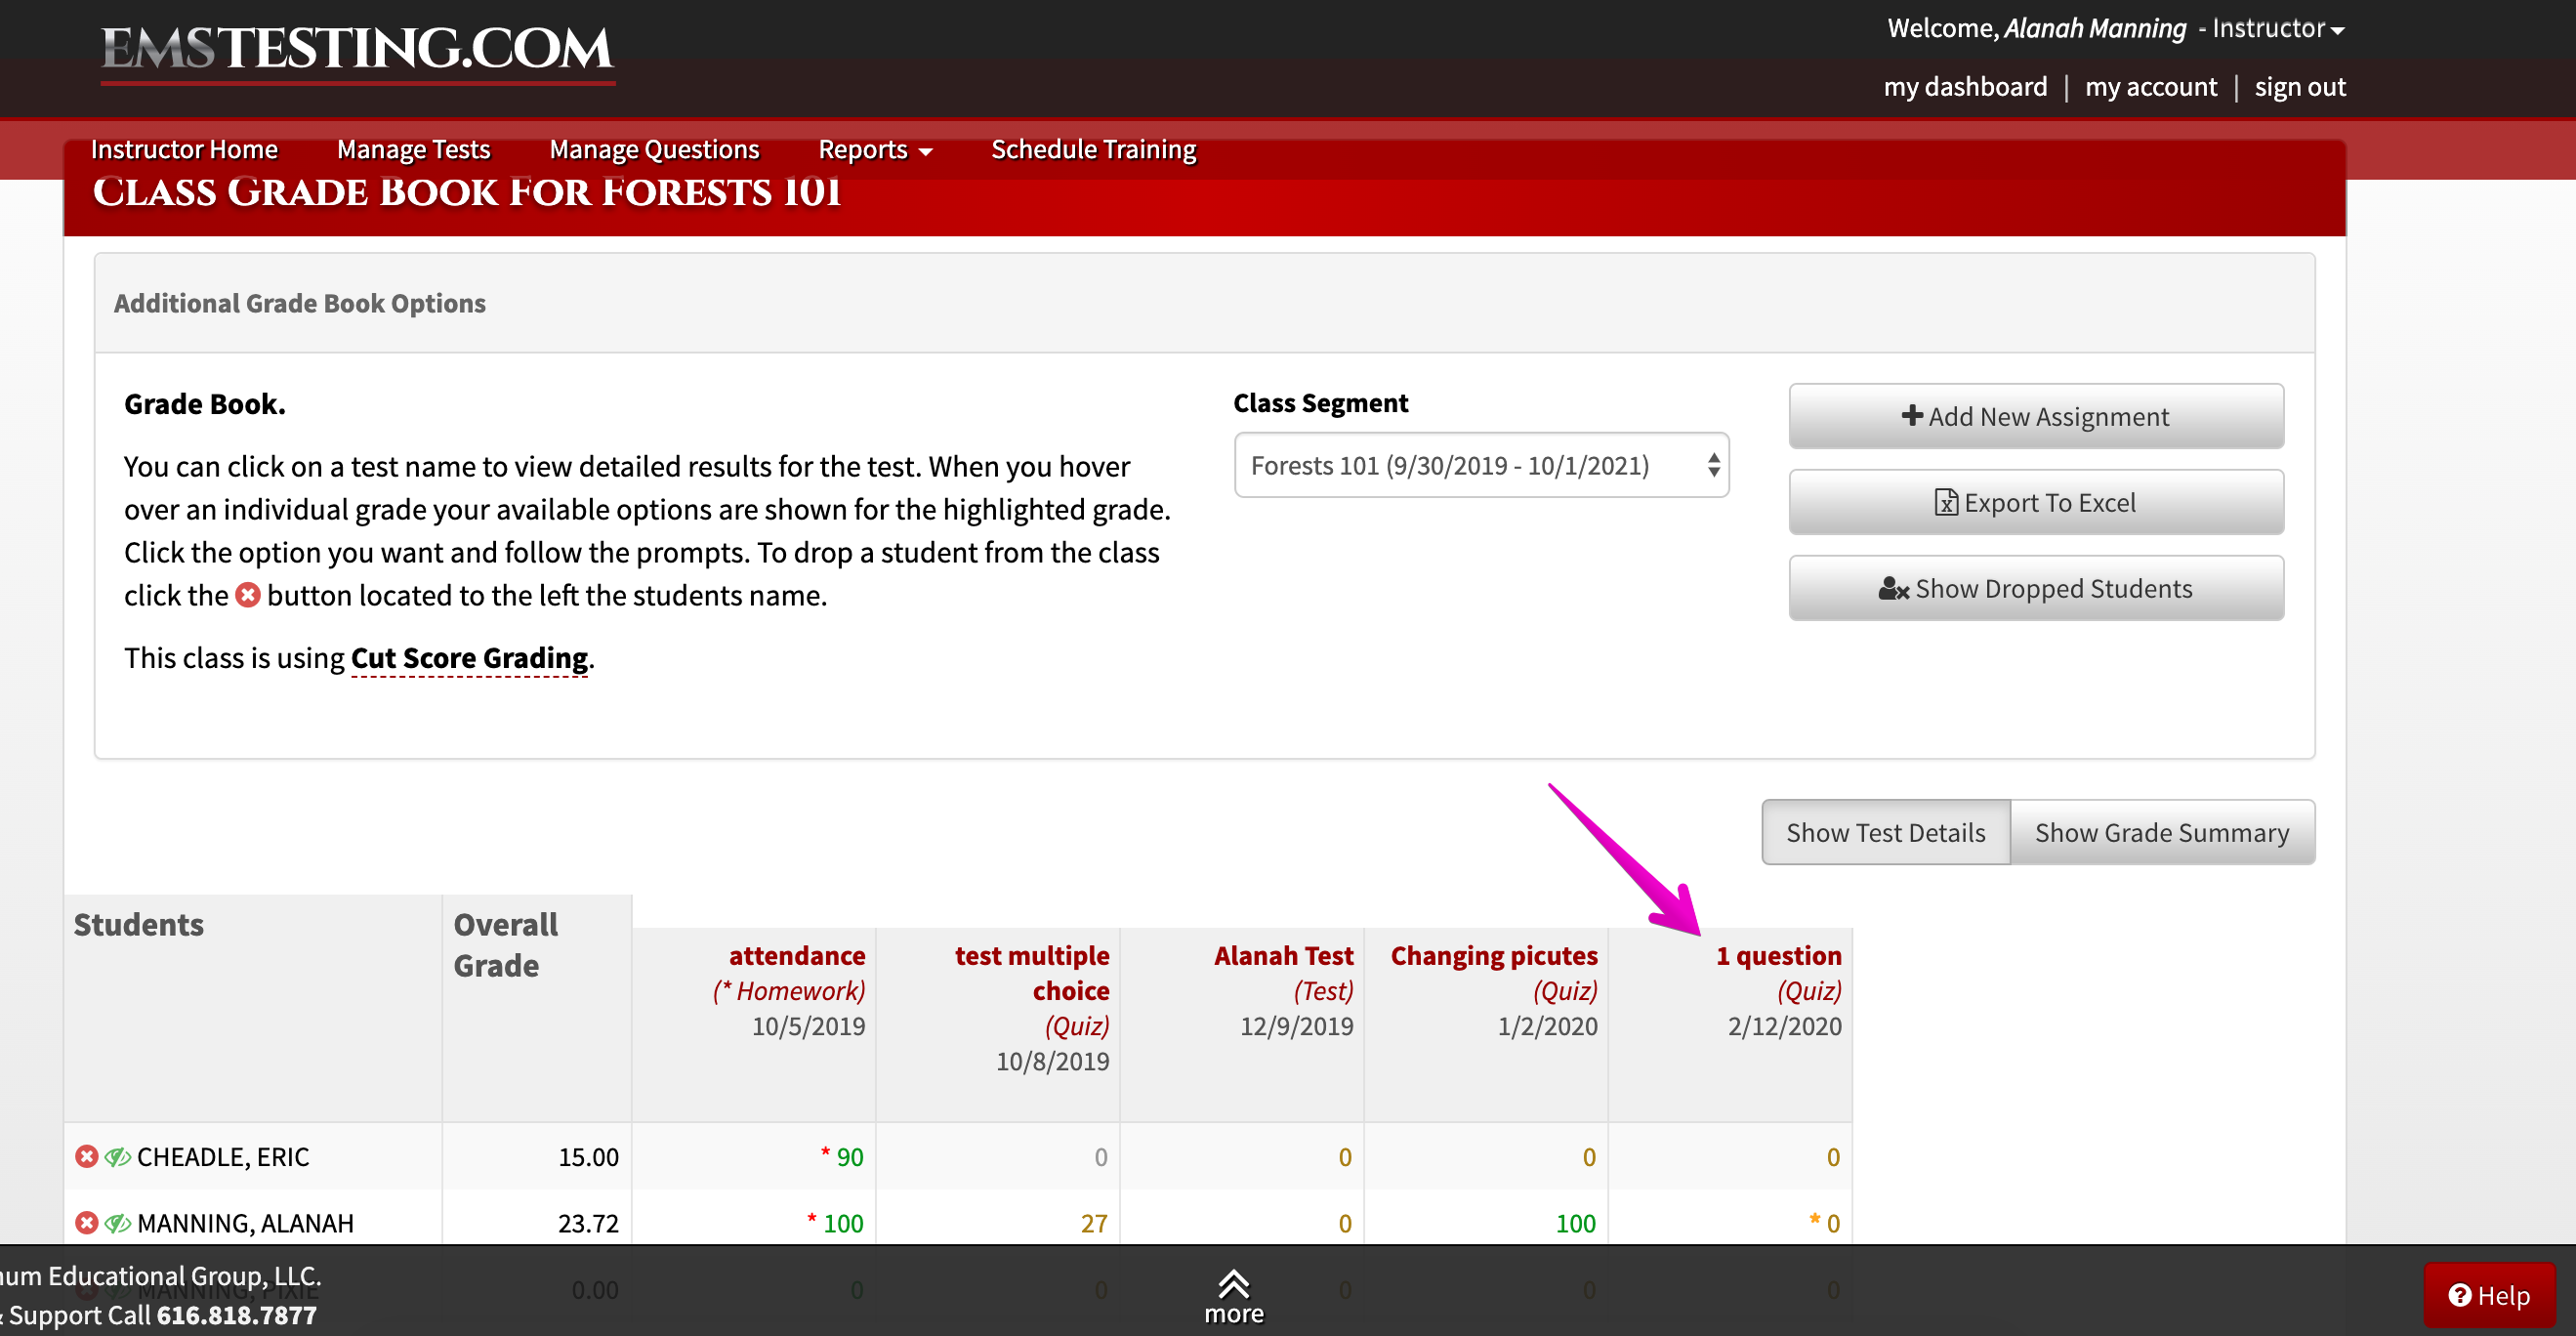Open the Alanah Test header
The image size is (2576, 1336).
(x=1283, y=956)
